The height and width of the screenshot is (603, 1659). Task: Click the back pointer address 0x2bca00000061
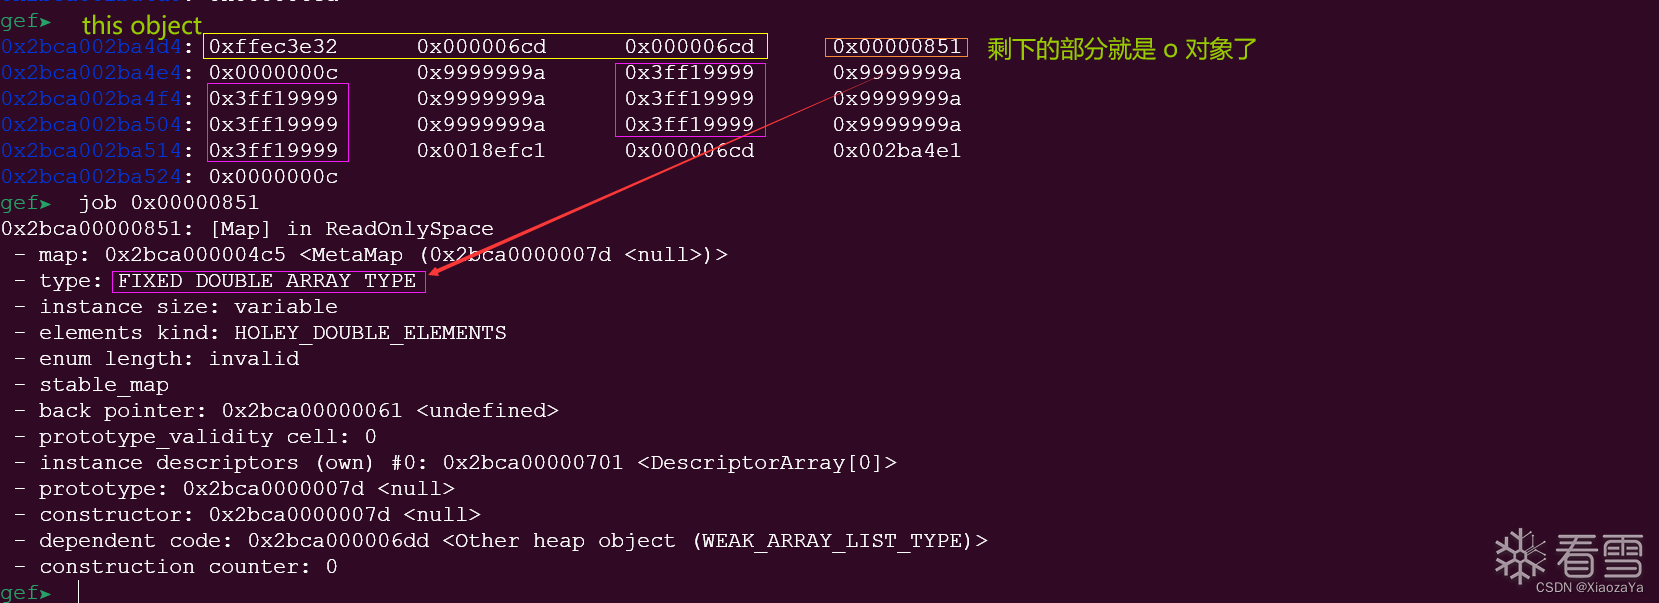[312, 411]
